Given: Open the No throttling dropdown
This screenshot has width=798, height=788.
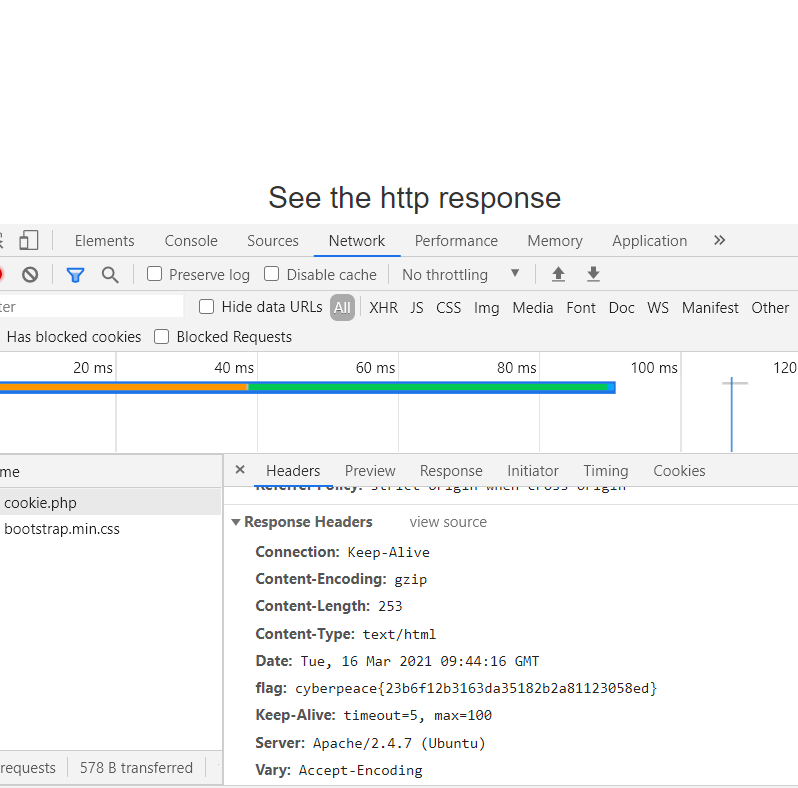Looking at the screenshot, I should coord(460,275).
